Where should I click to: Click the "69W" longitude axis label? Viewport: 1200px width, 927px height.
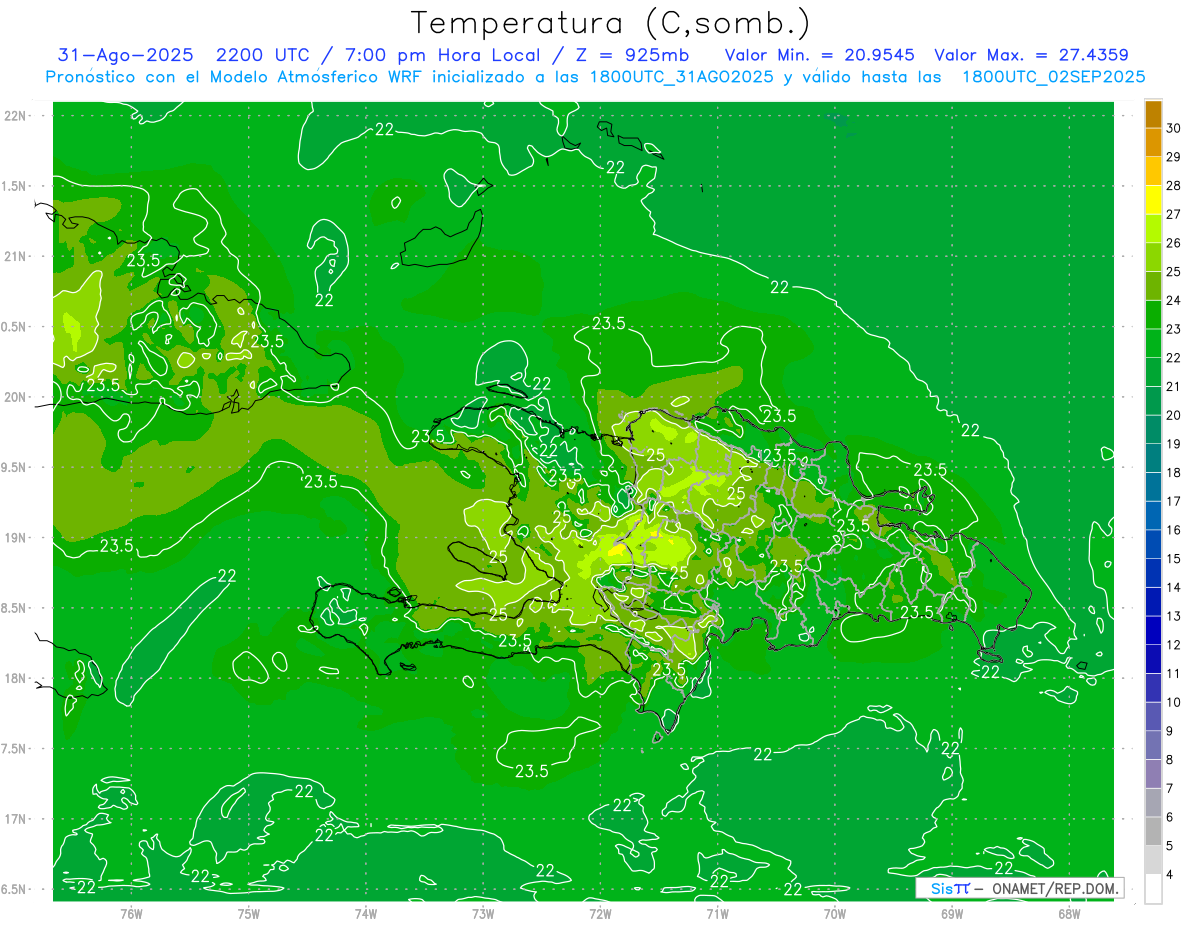(x=952, y=914)
